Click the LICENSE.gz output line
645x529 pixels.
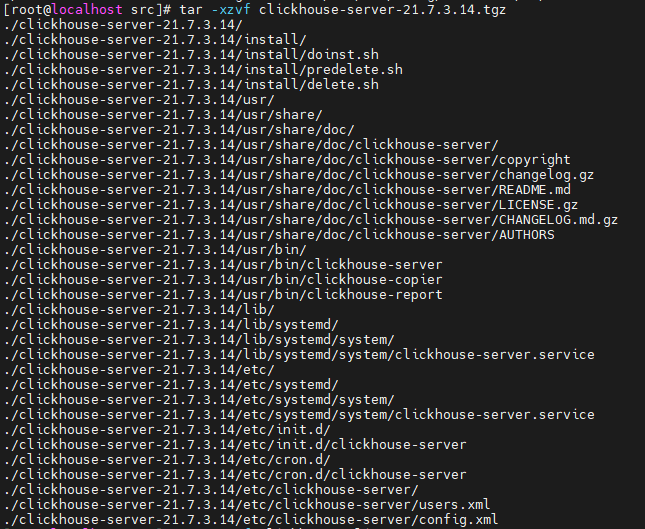tap(290, 204)
